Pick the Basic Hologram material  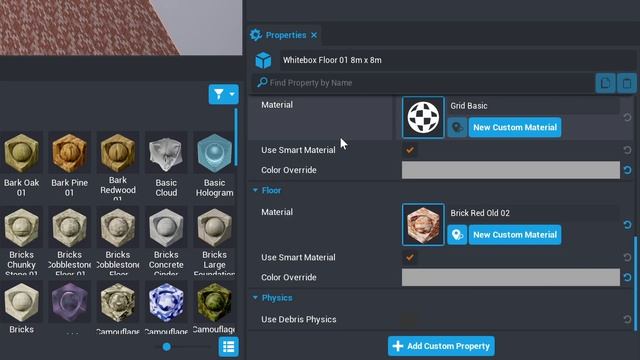coord(214,153)
